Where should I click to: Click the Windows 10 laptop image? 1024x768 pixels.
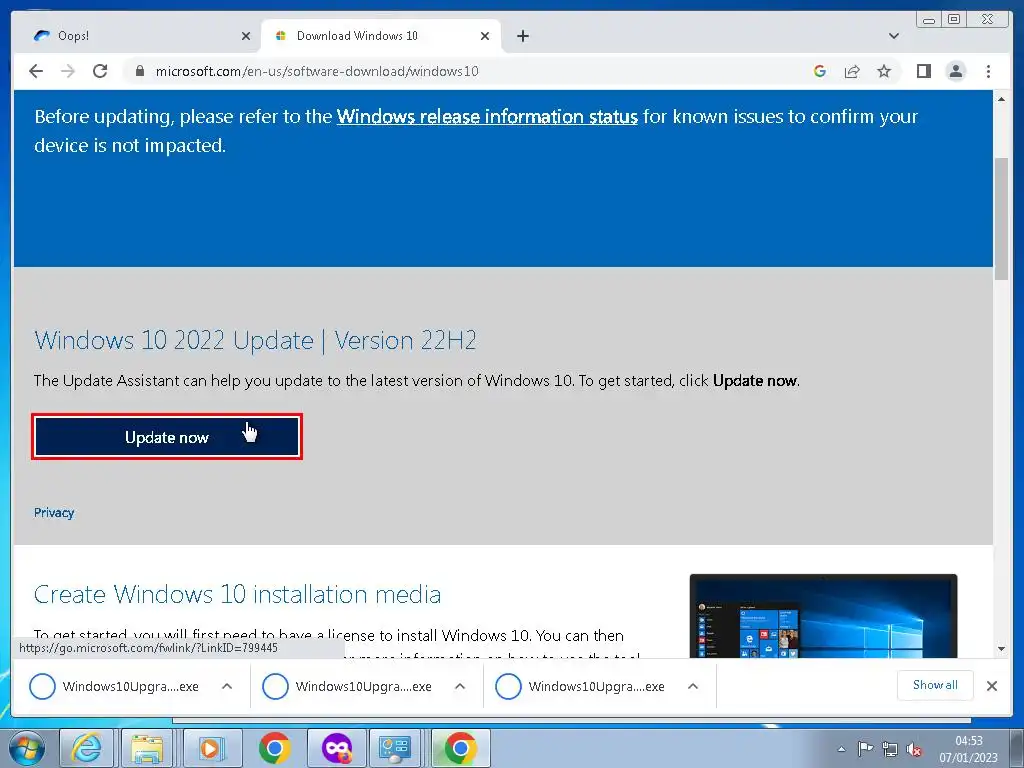(x=824, y=616)
